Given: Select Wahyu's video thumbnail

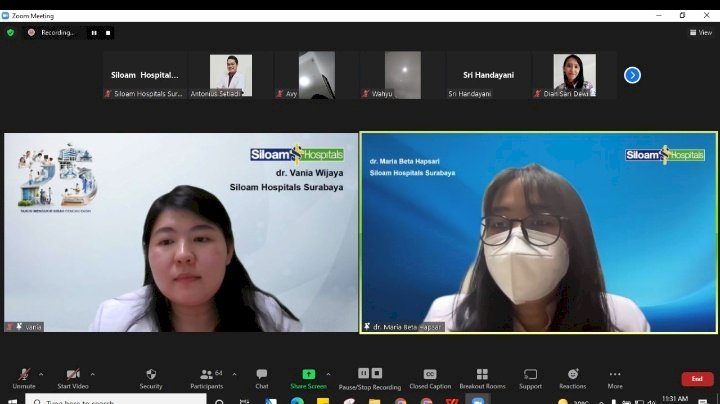Looking at the screenshot, I should coord(403,75).
